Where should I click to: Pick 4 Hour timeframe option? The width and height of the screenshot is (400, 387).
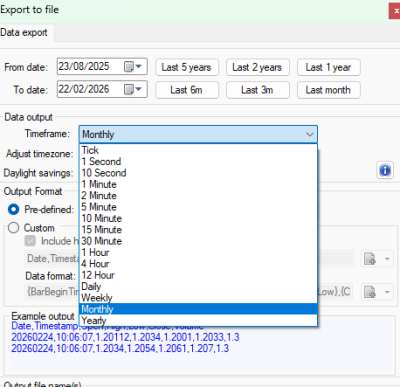point(198,264)
